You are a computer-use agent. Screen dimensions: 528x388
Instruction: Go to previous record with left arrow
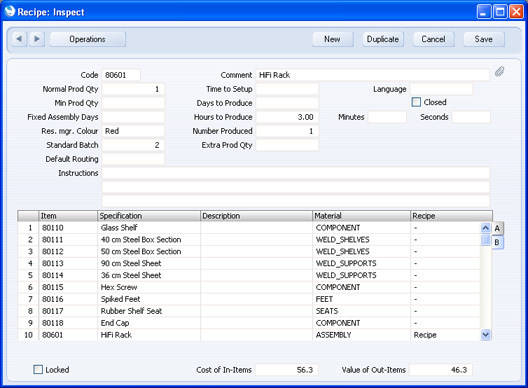[x=19, y=39]
